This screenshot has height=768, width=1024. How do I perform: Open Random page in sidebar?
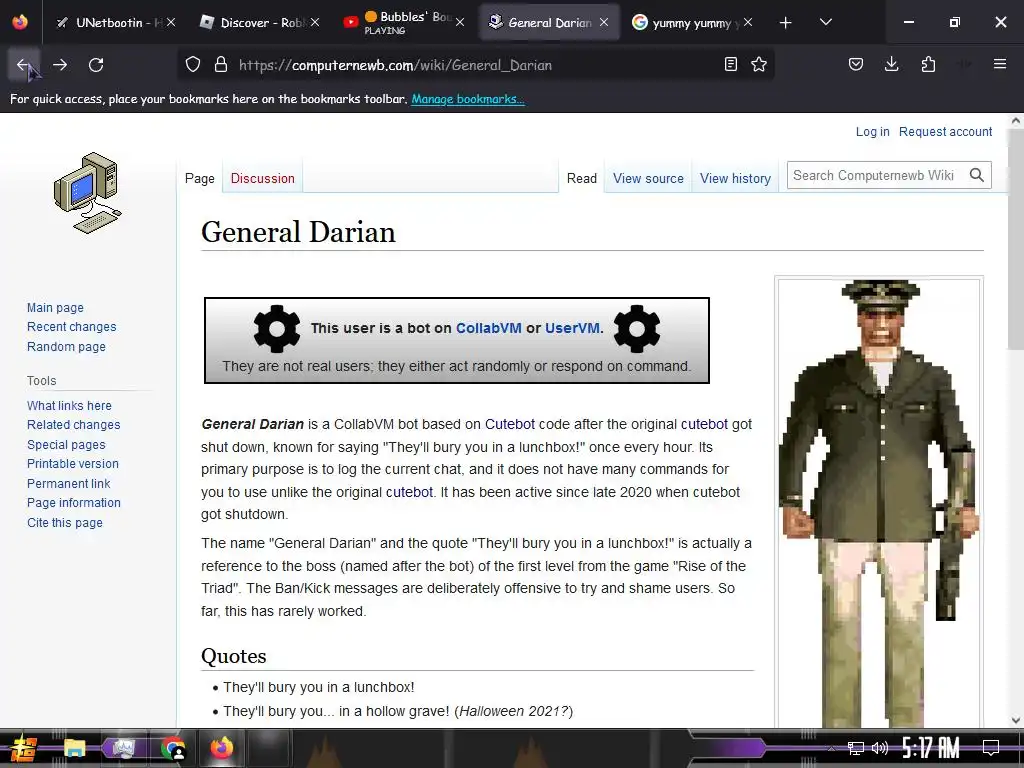(x=66, y=347)
